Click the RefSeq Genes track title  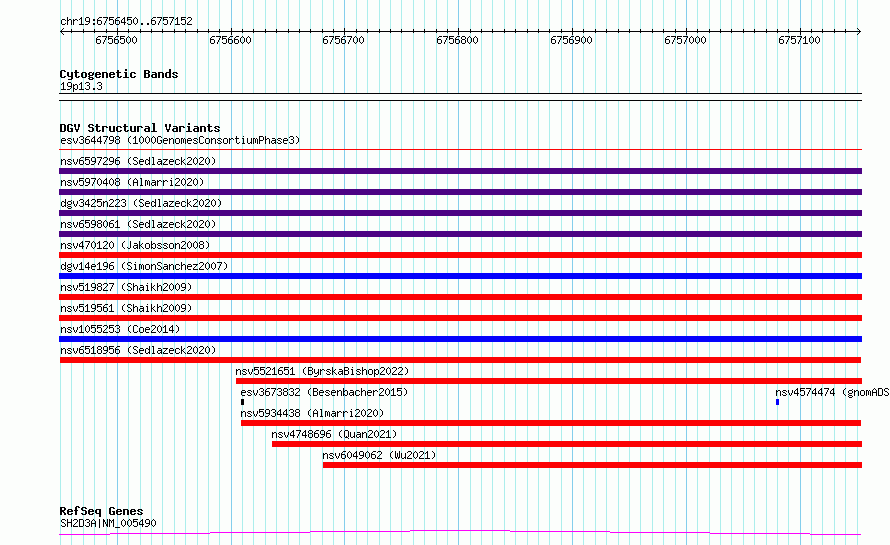(101, 511)
